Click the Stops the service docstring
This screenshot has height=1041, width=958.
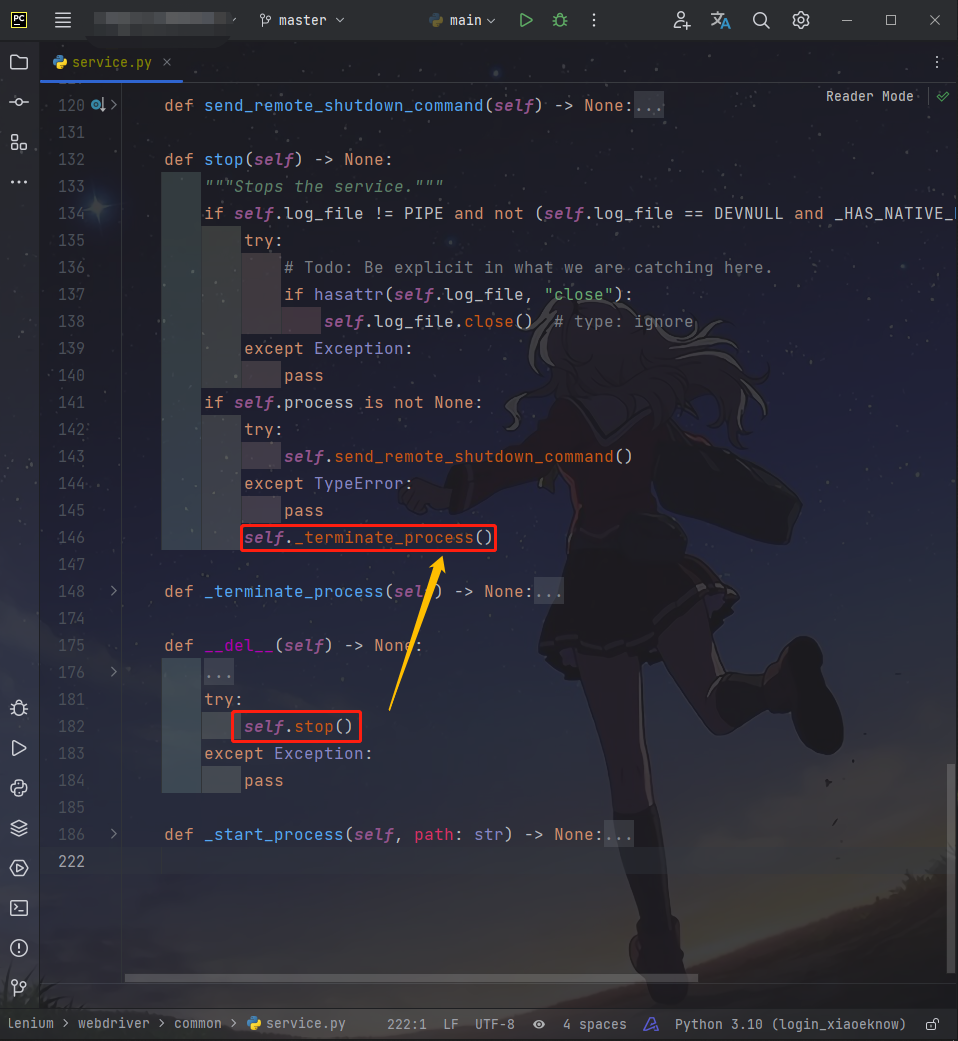click(323, 187)
